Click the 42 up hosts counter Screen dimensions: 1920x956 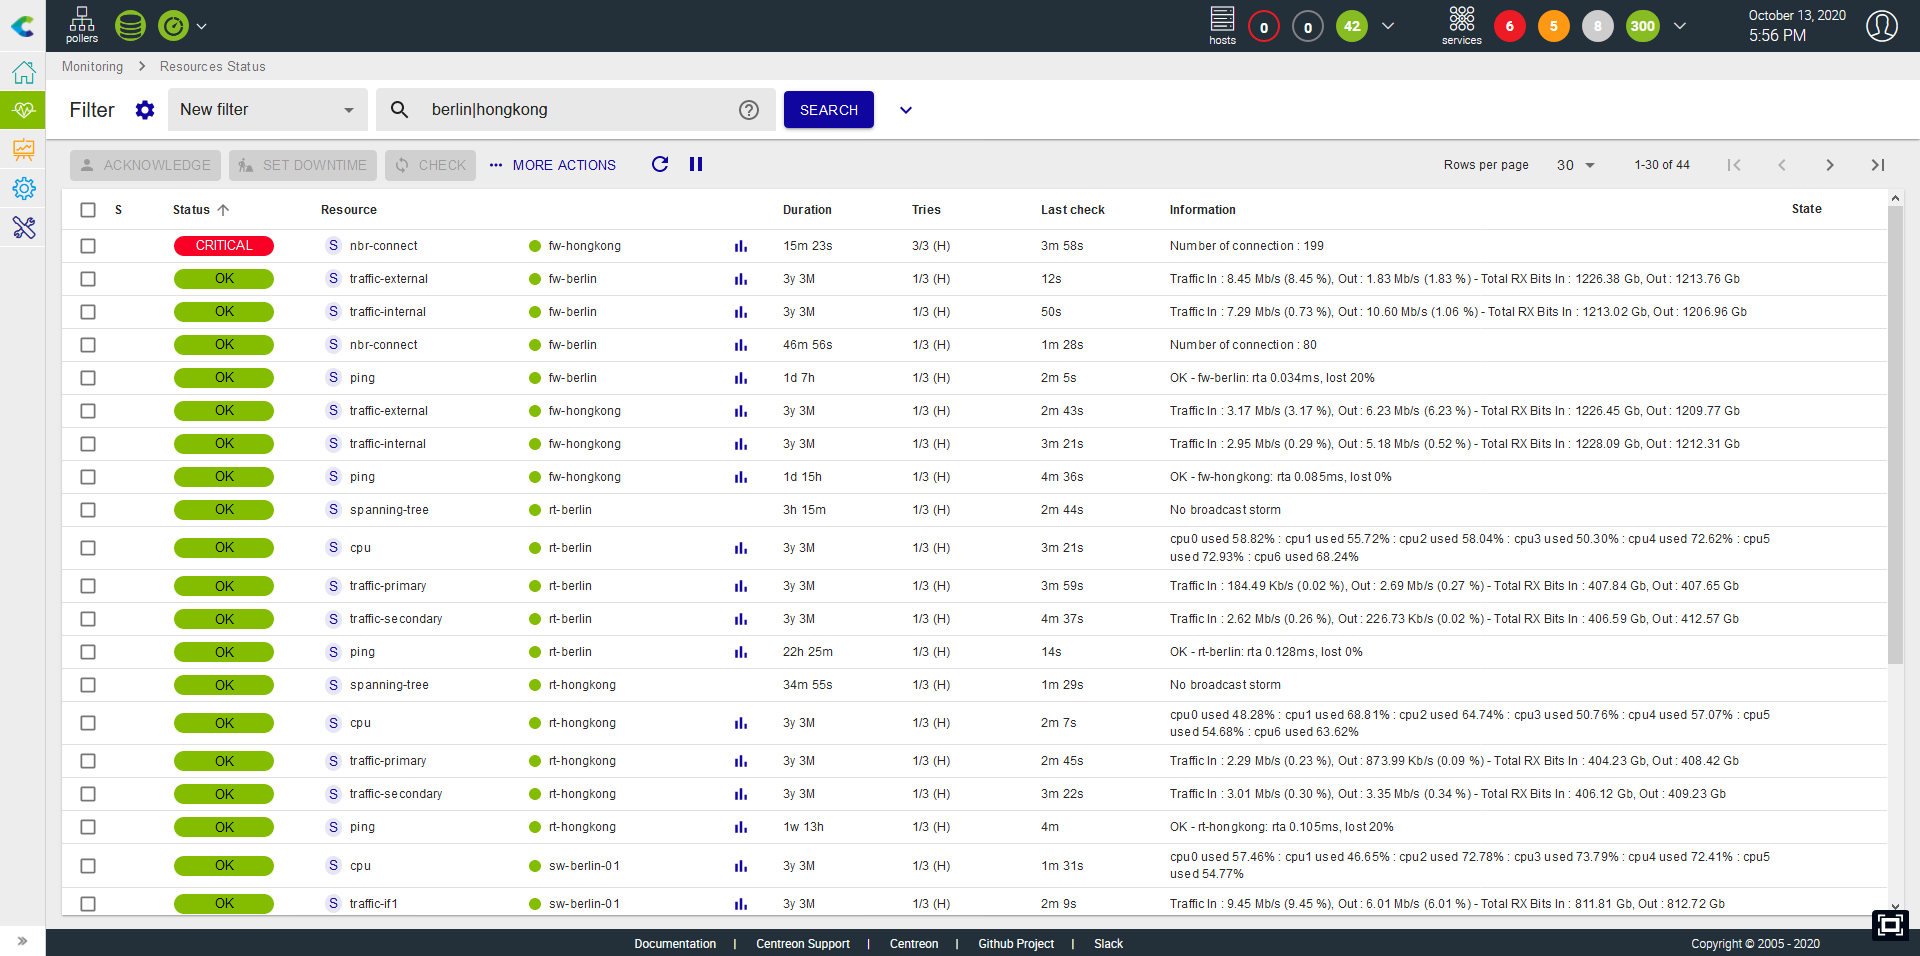(1352, 26)
